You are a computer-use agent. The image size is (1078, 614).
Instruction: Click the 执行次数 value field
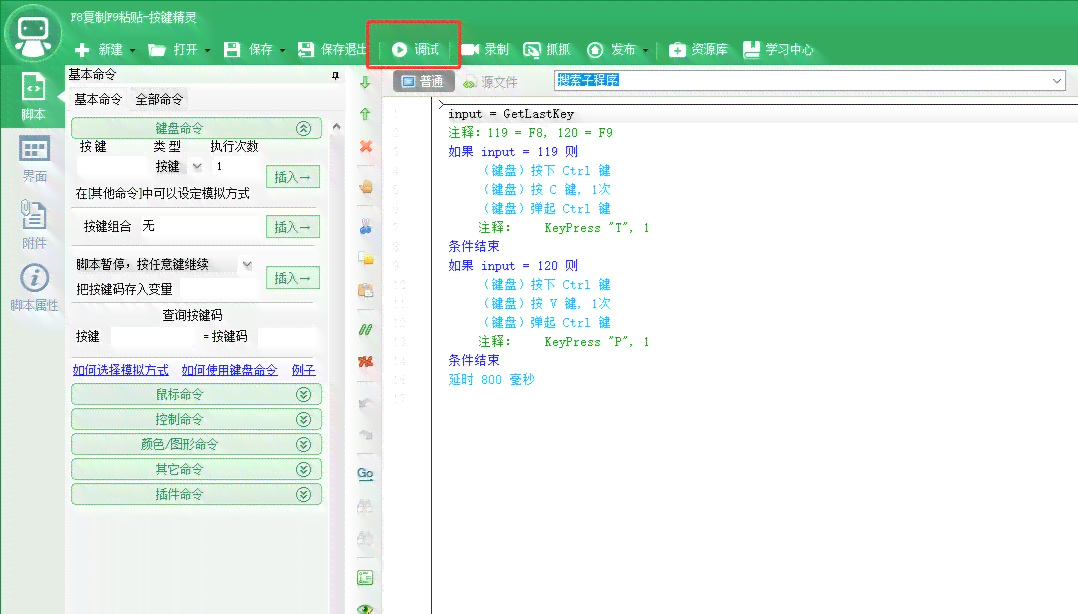(235, 166)
